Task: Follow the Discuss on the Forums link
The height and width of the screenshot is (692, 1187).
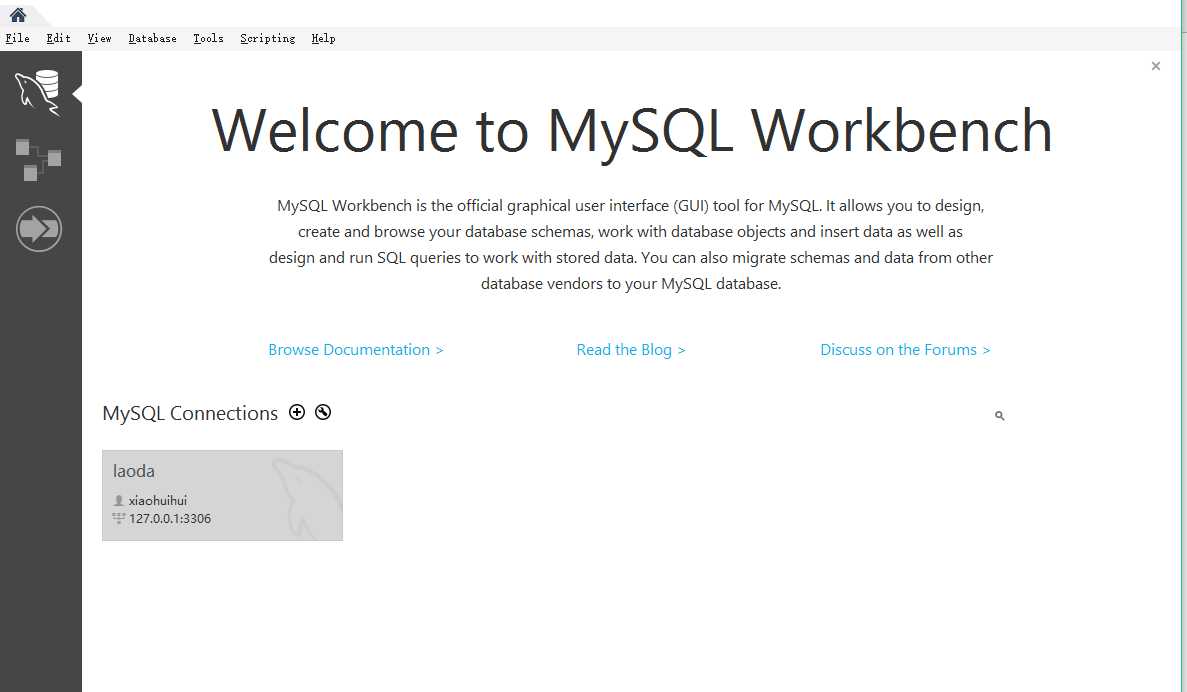Action: pos(905,350)
